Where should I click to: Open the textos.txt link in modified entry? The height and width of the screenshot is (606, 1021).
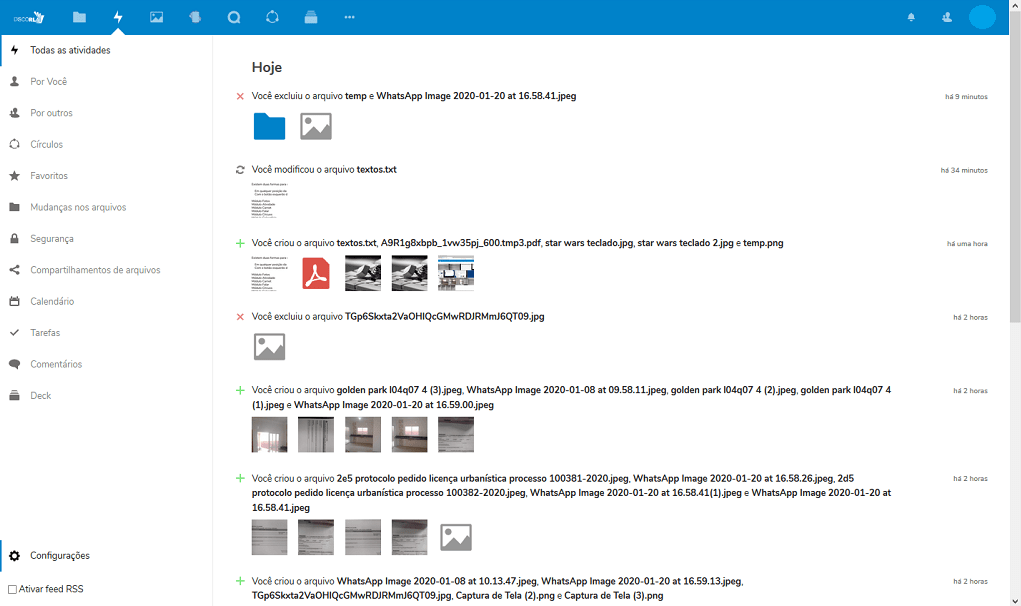pos(376,170)
